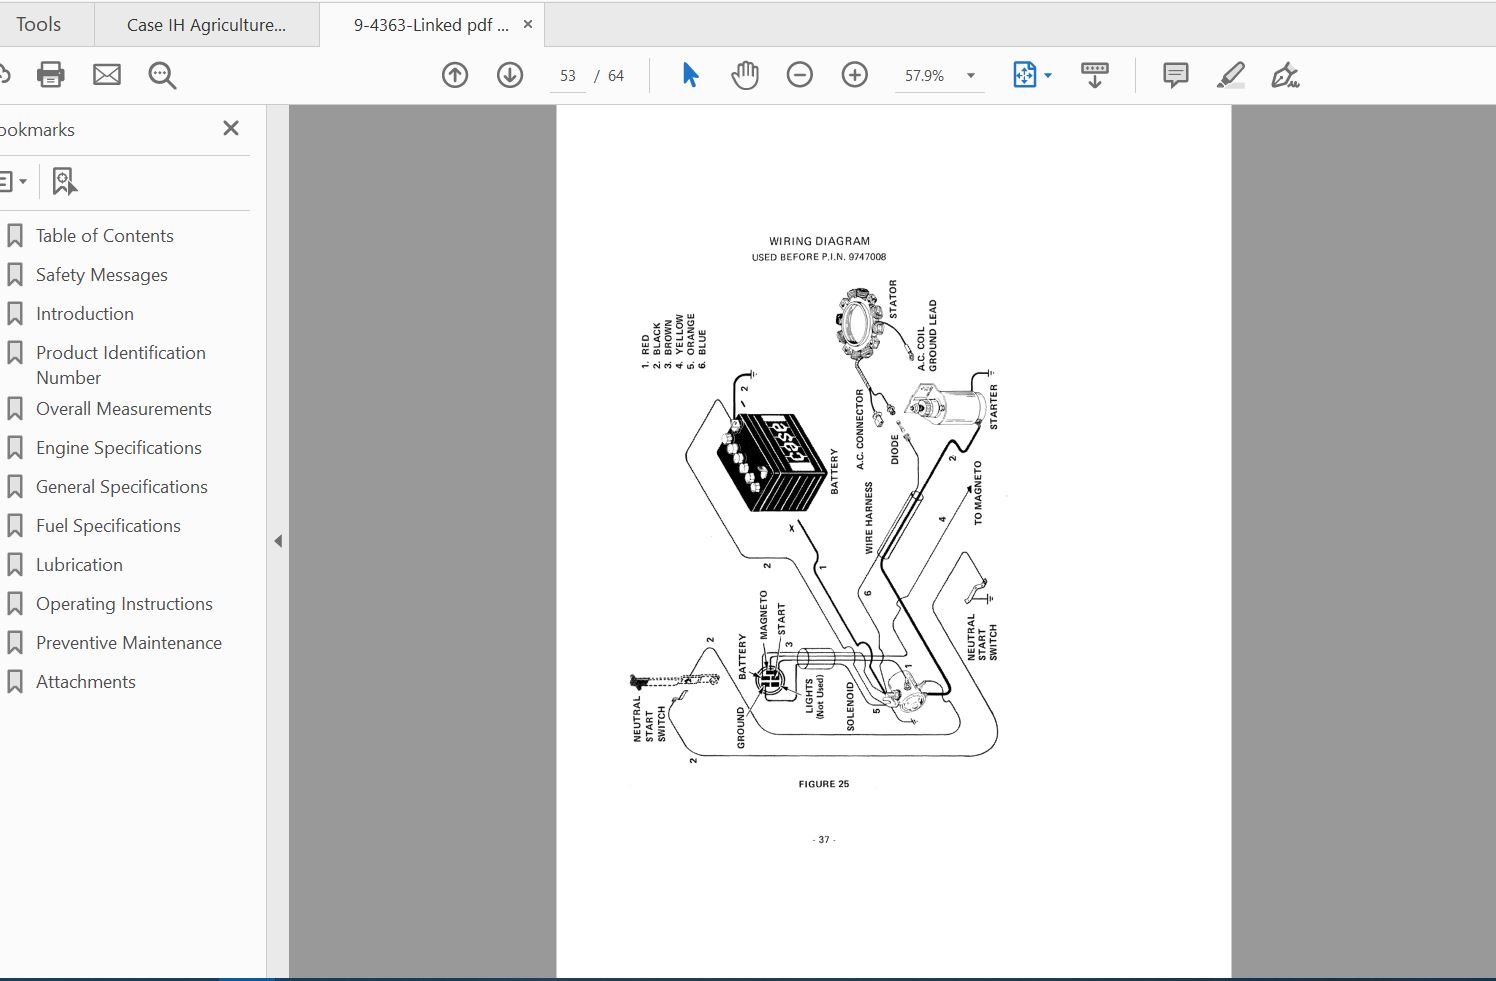The image size is (1496, 981).
Task: Select the arrow Selection tool
Action: pyautogui.click(x=690, y=75)
